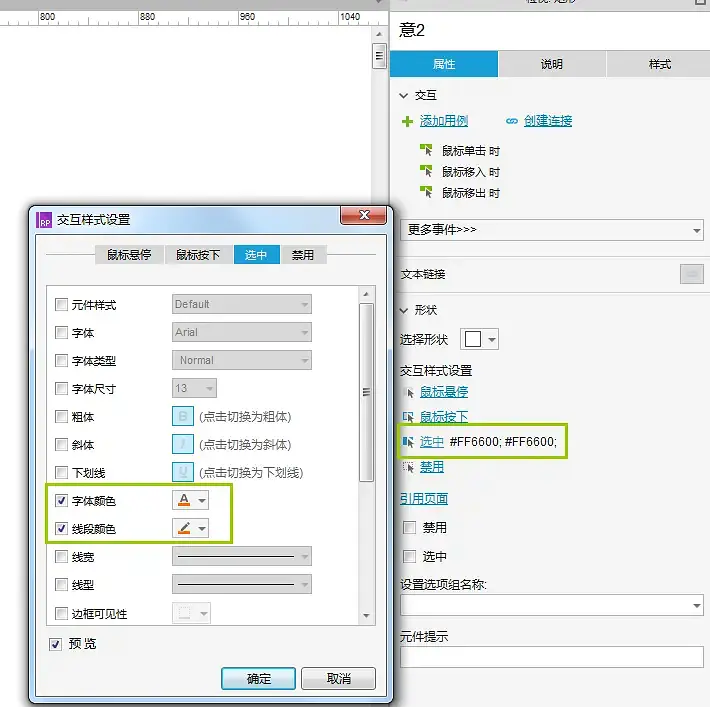
Task: Click the italic I toggle button
Action: [183, 444]
